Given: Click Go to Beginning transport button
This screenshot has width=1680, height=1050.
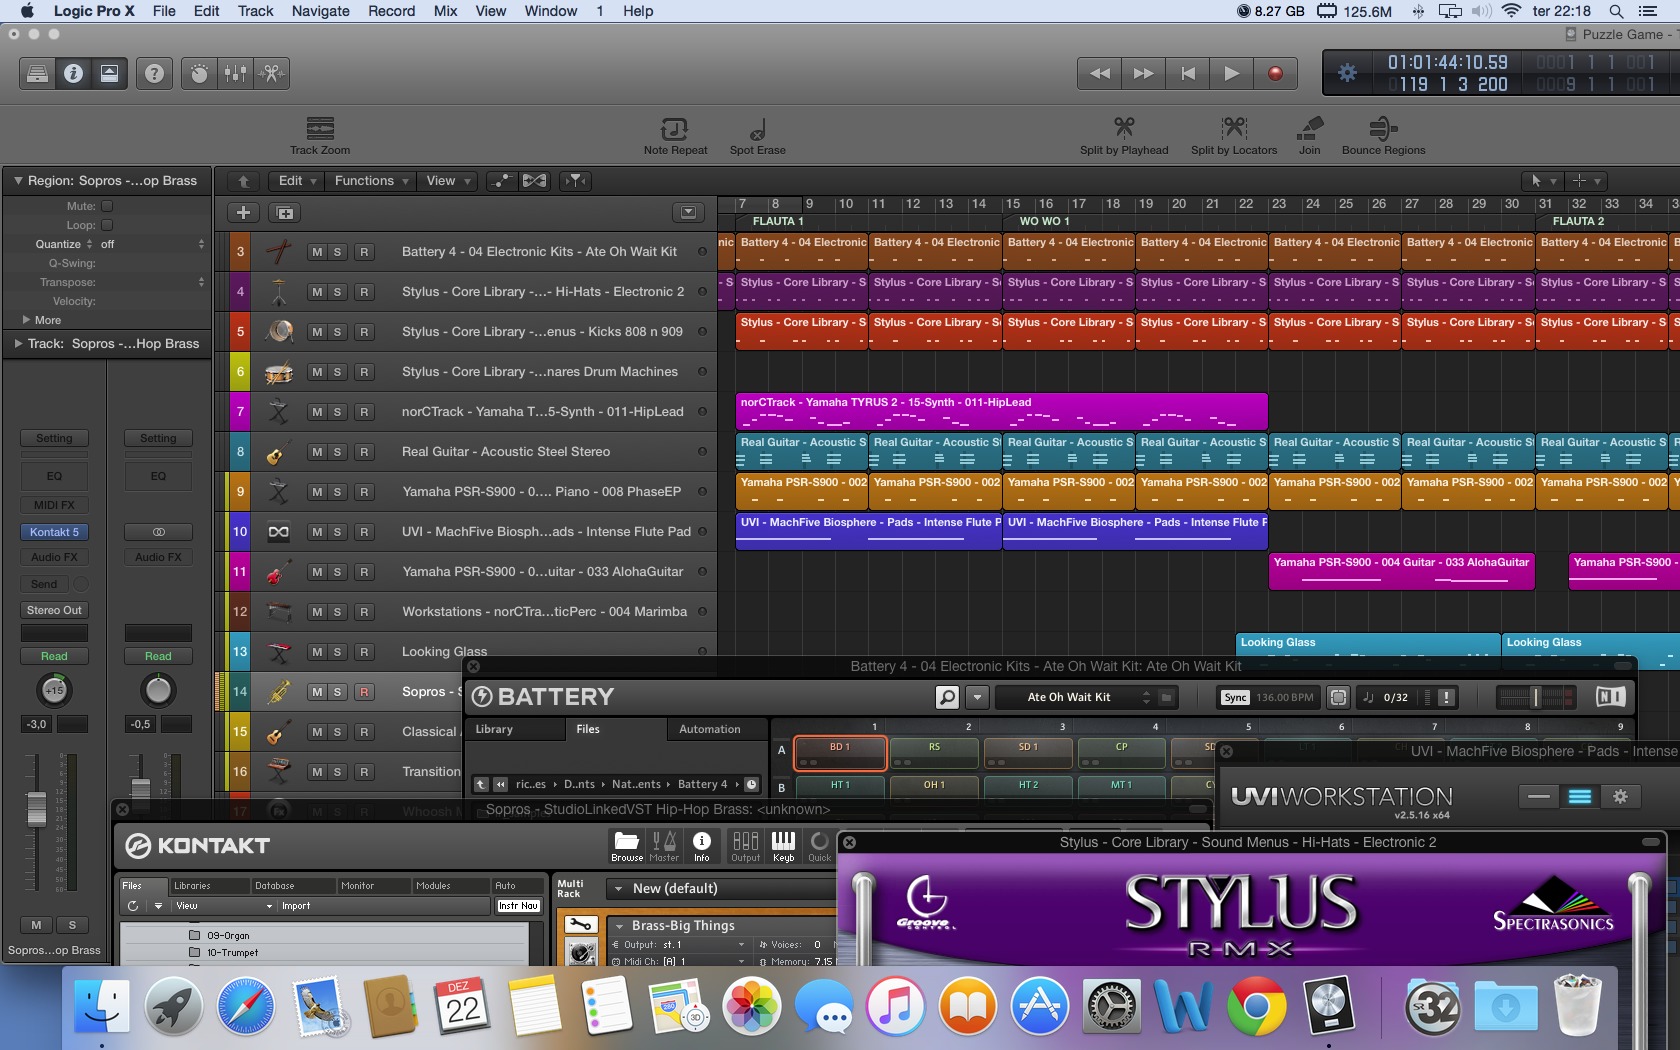Looking at the screenshot, I should point(1188,73).
